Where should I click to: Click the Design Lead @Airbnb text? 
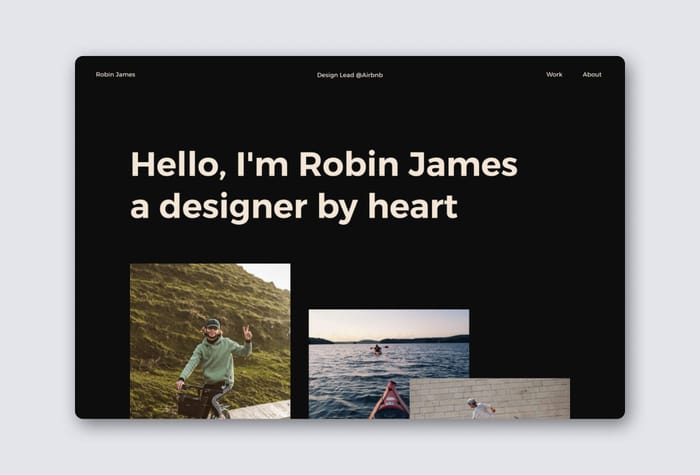(x=350, y=75)
